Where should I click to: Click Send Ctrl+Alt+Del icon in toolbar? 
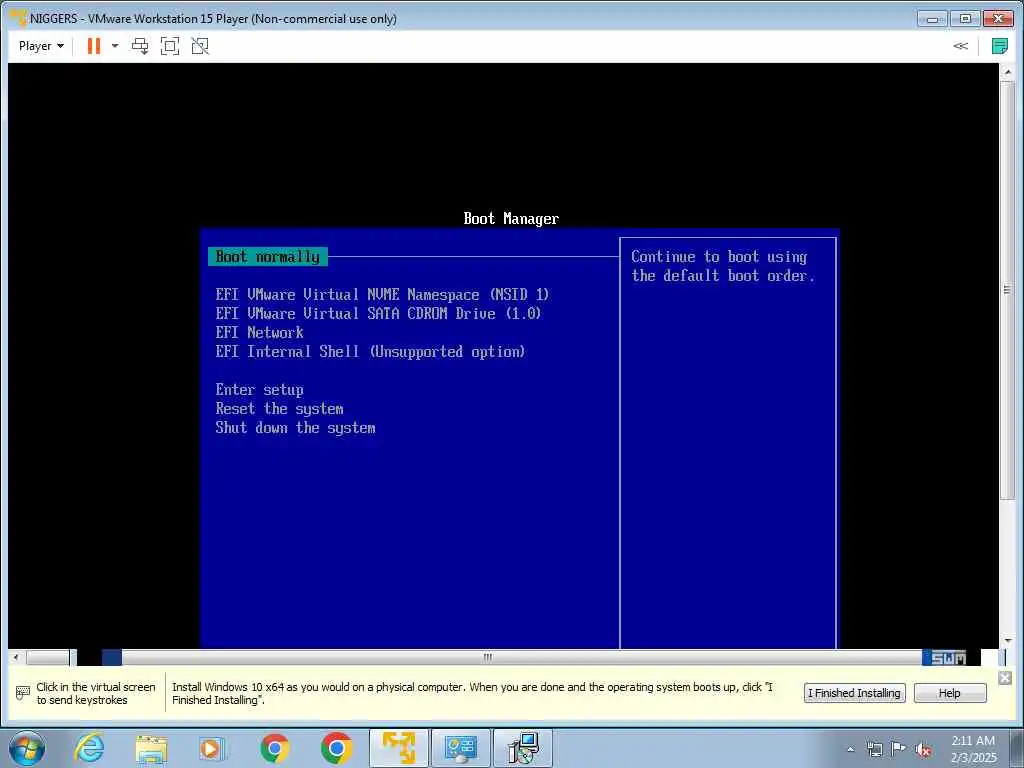140,46
